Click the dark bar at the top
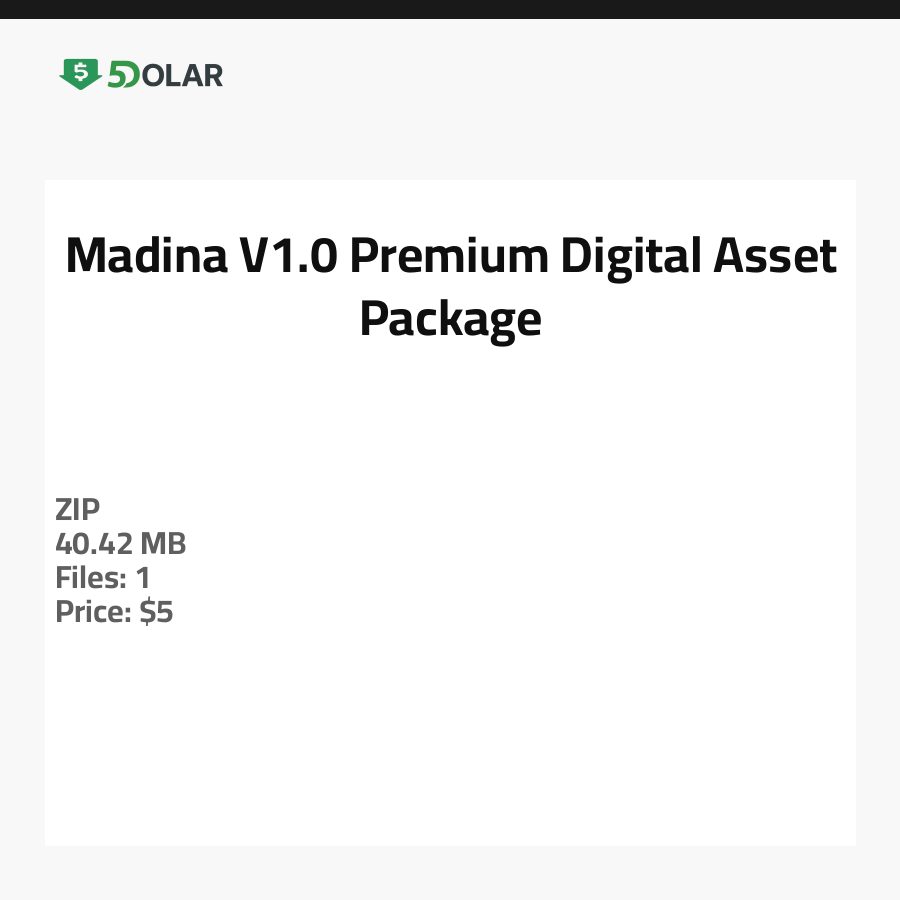Screen dimensions: 900x900 [450, 9]
